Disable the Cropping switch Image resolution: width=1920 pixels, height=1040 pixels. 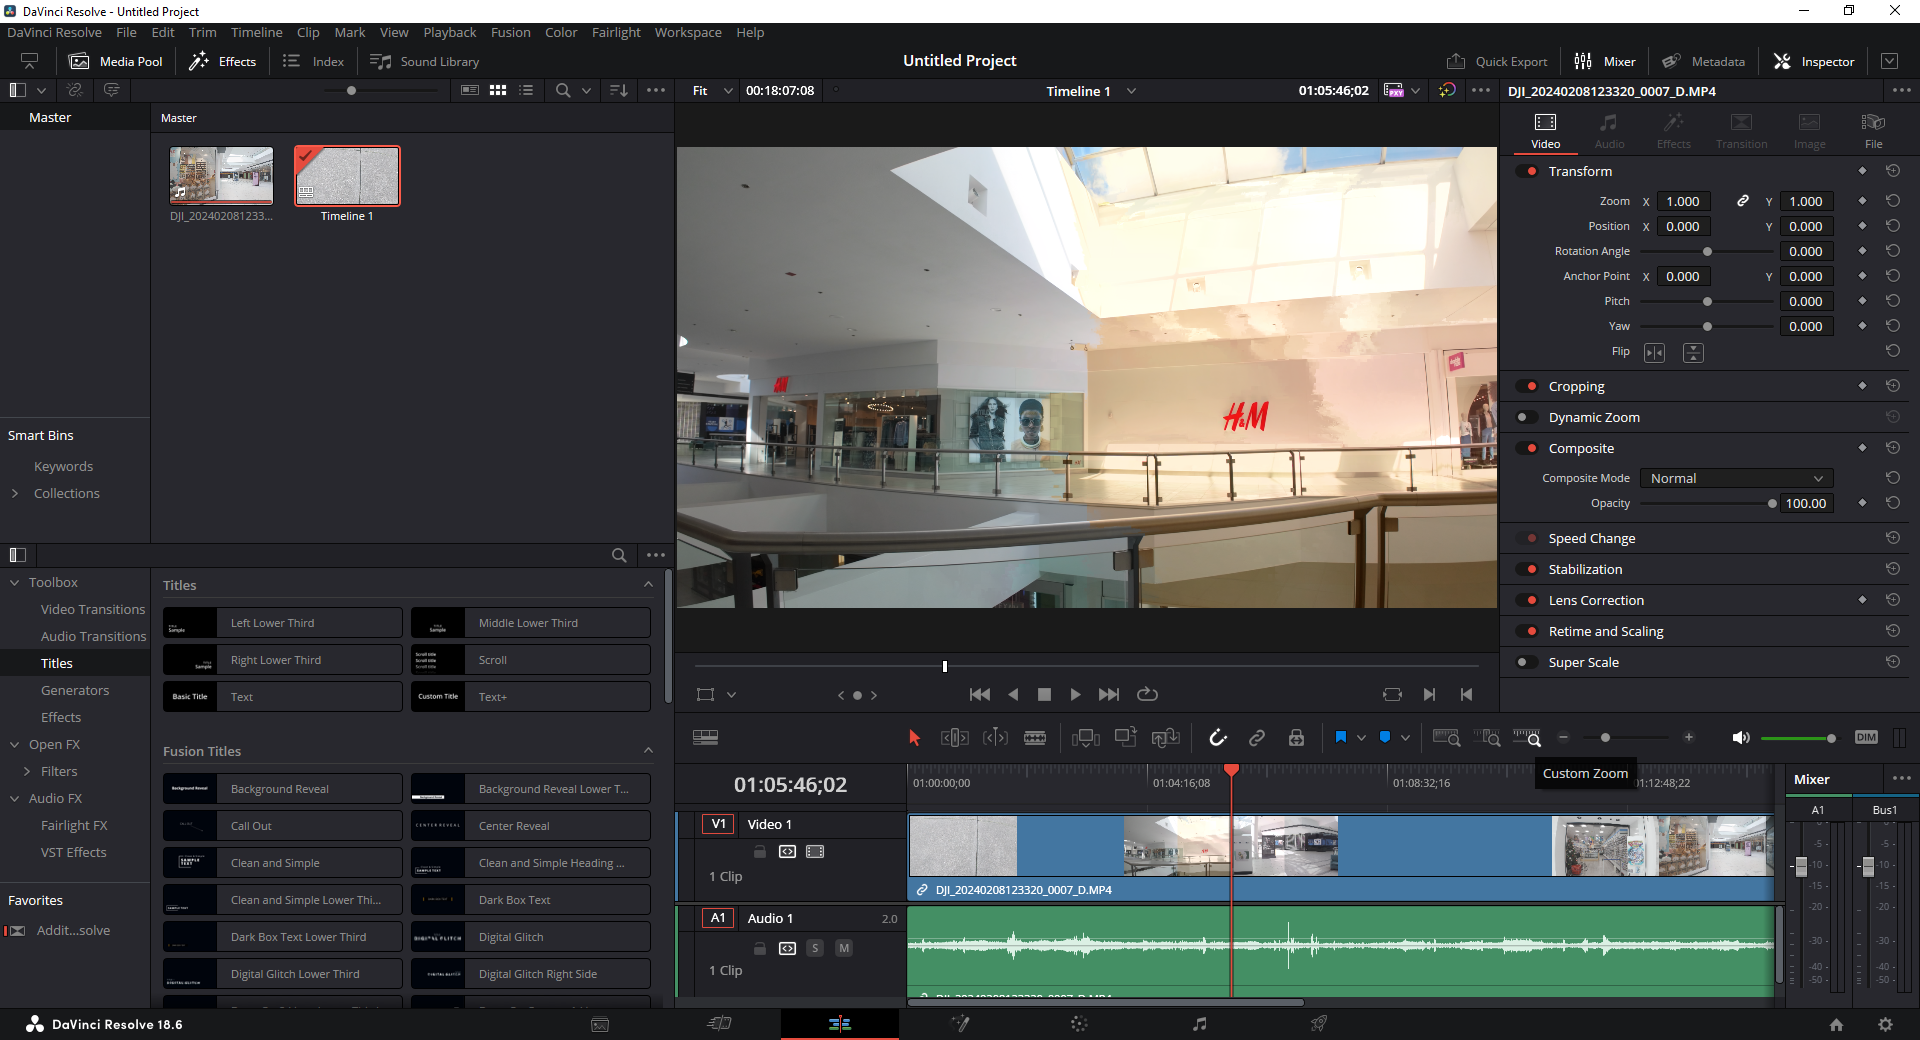tap(1527, 386)
